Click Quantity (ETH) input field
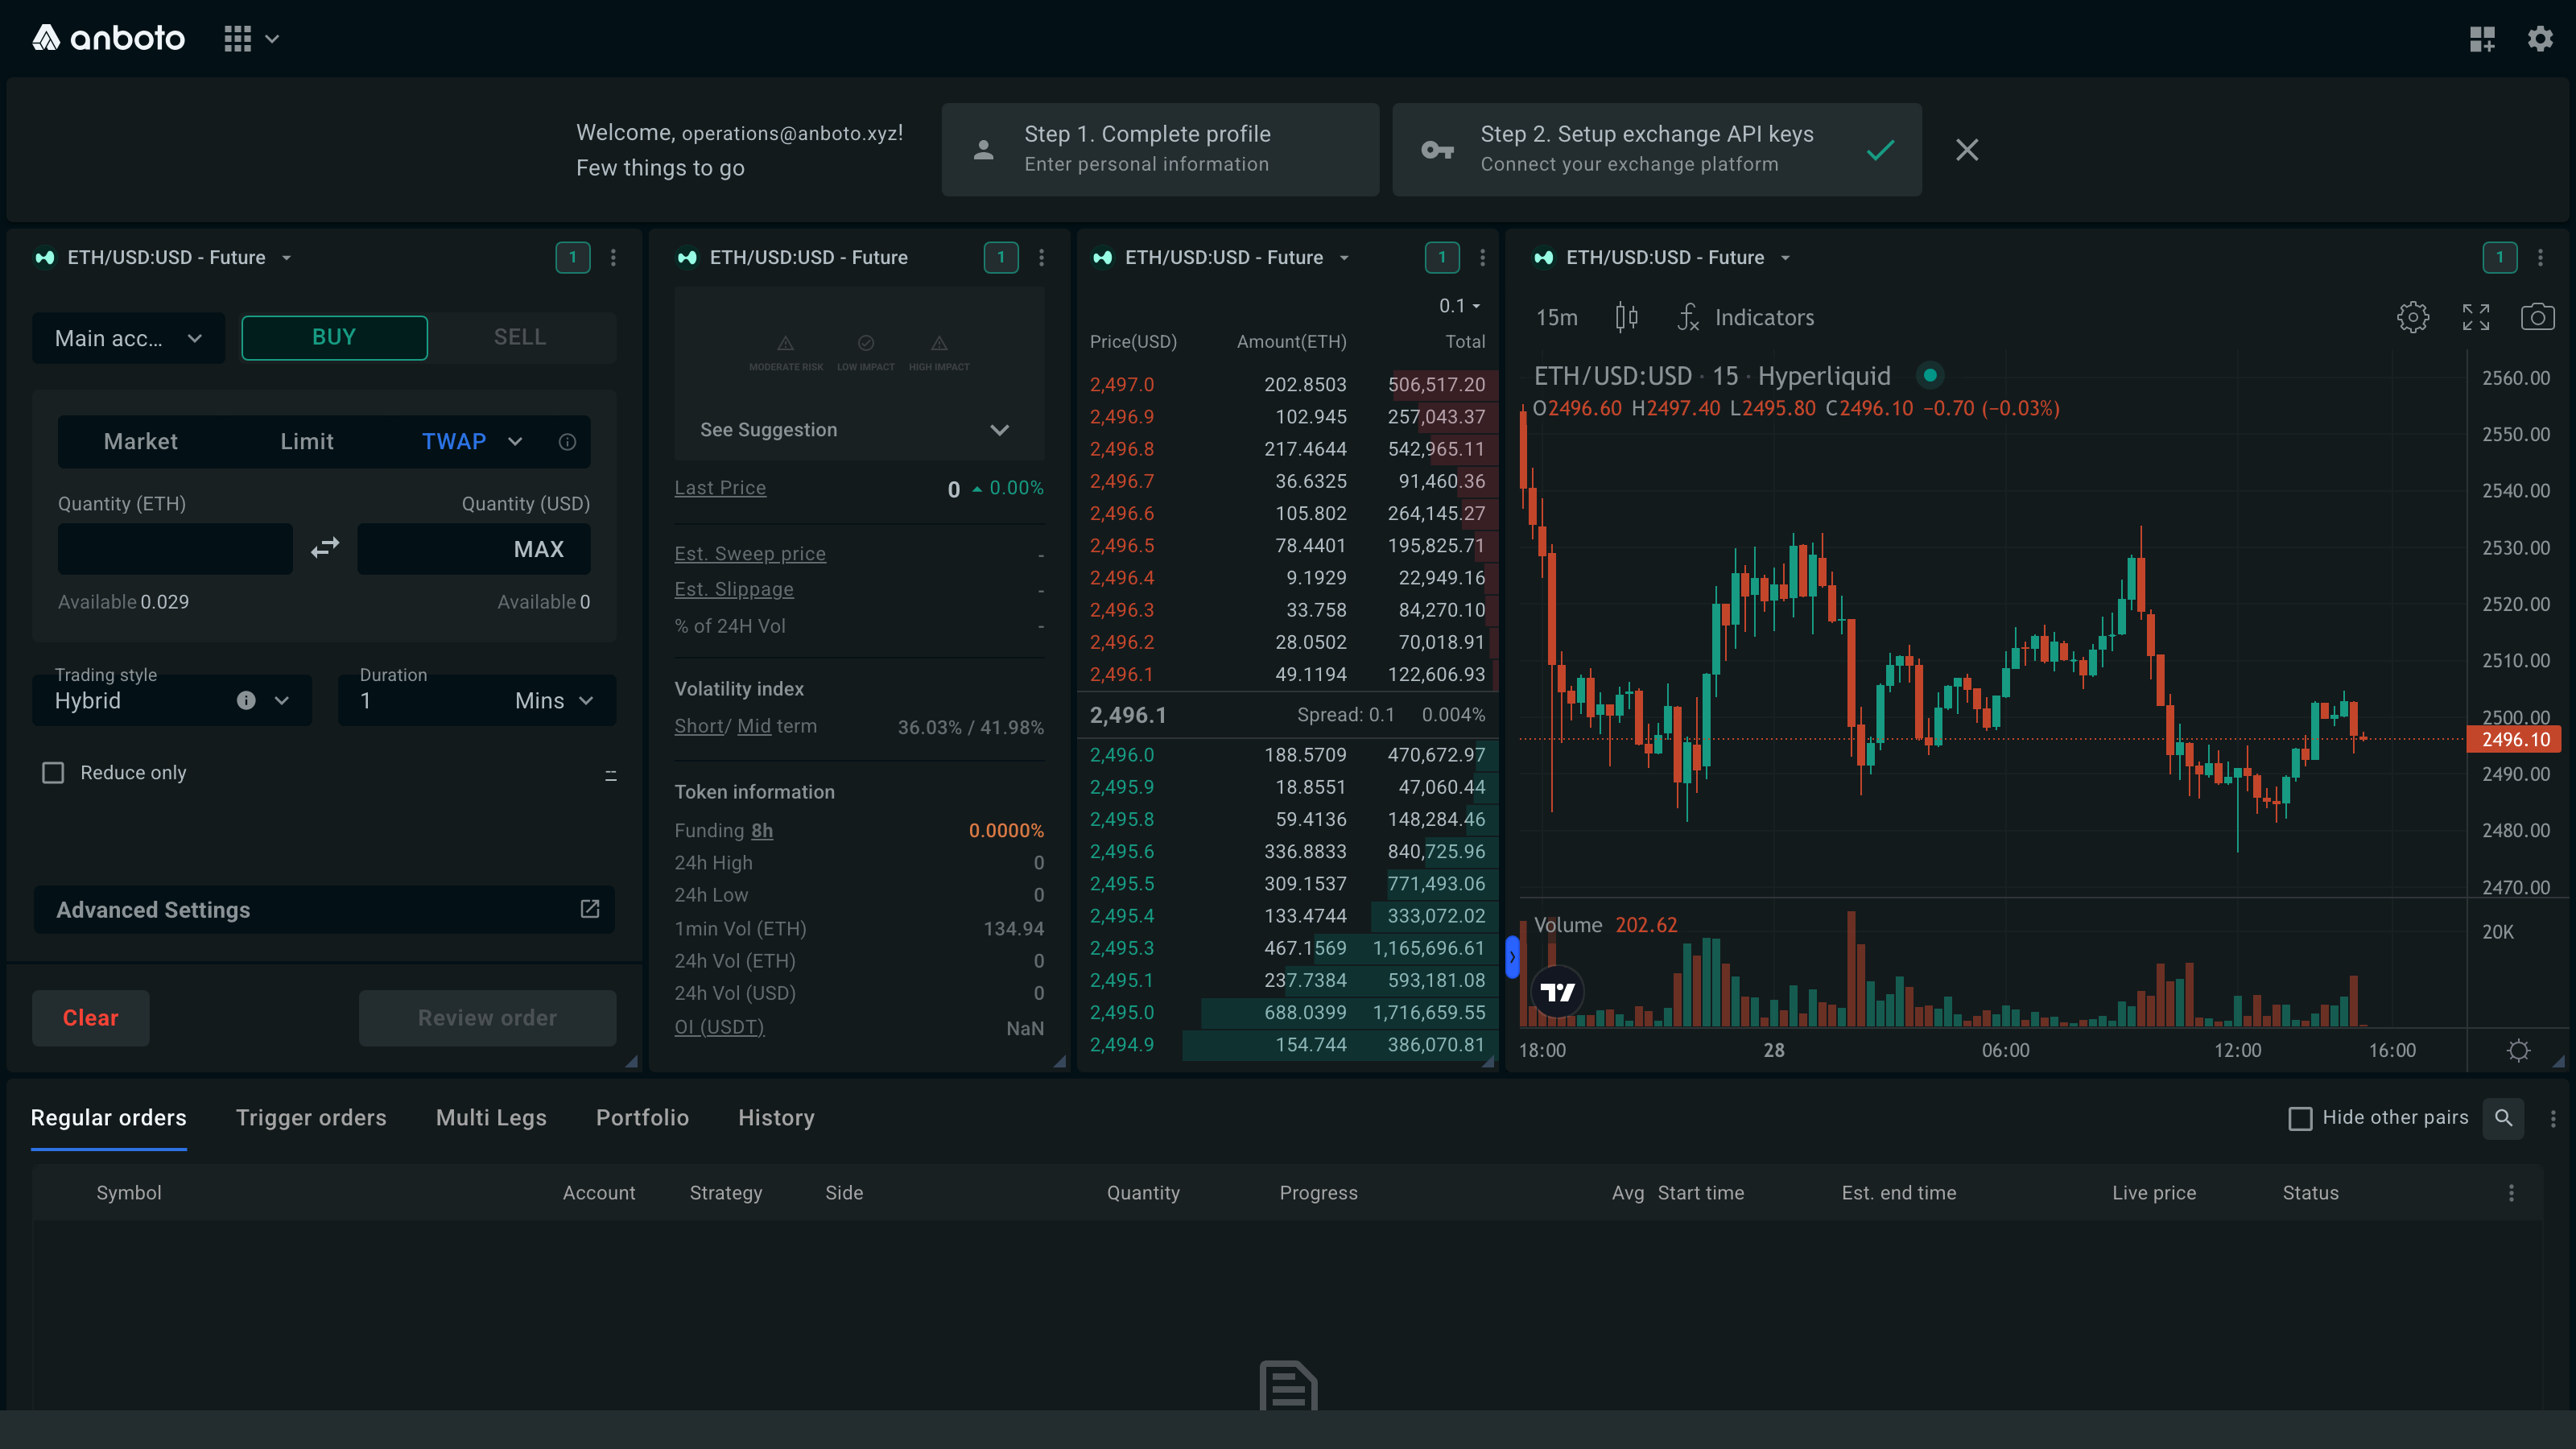This screenshot has height=1449, width=2576. coord(175,549)
